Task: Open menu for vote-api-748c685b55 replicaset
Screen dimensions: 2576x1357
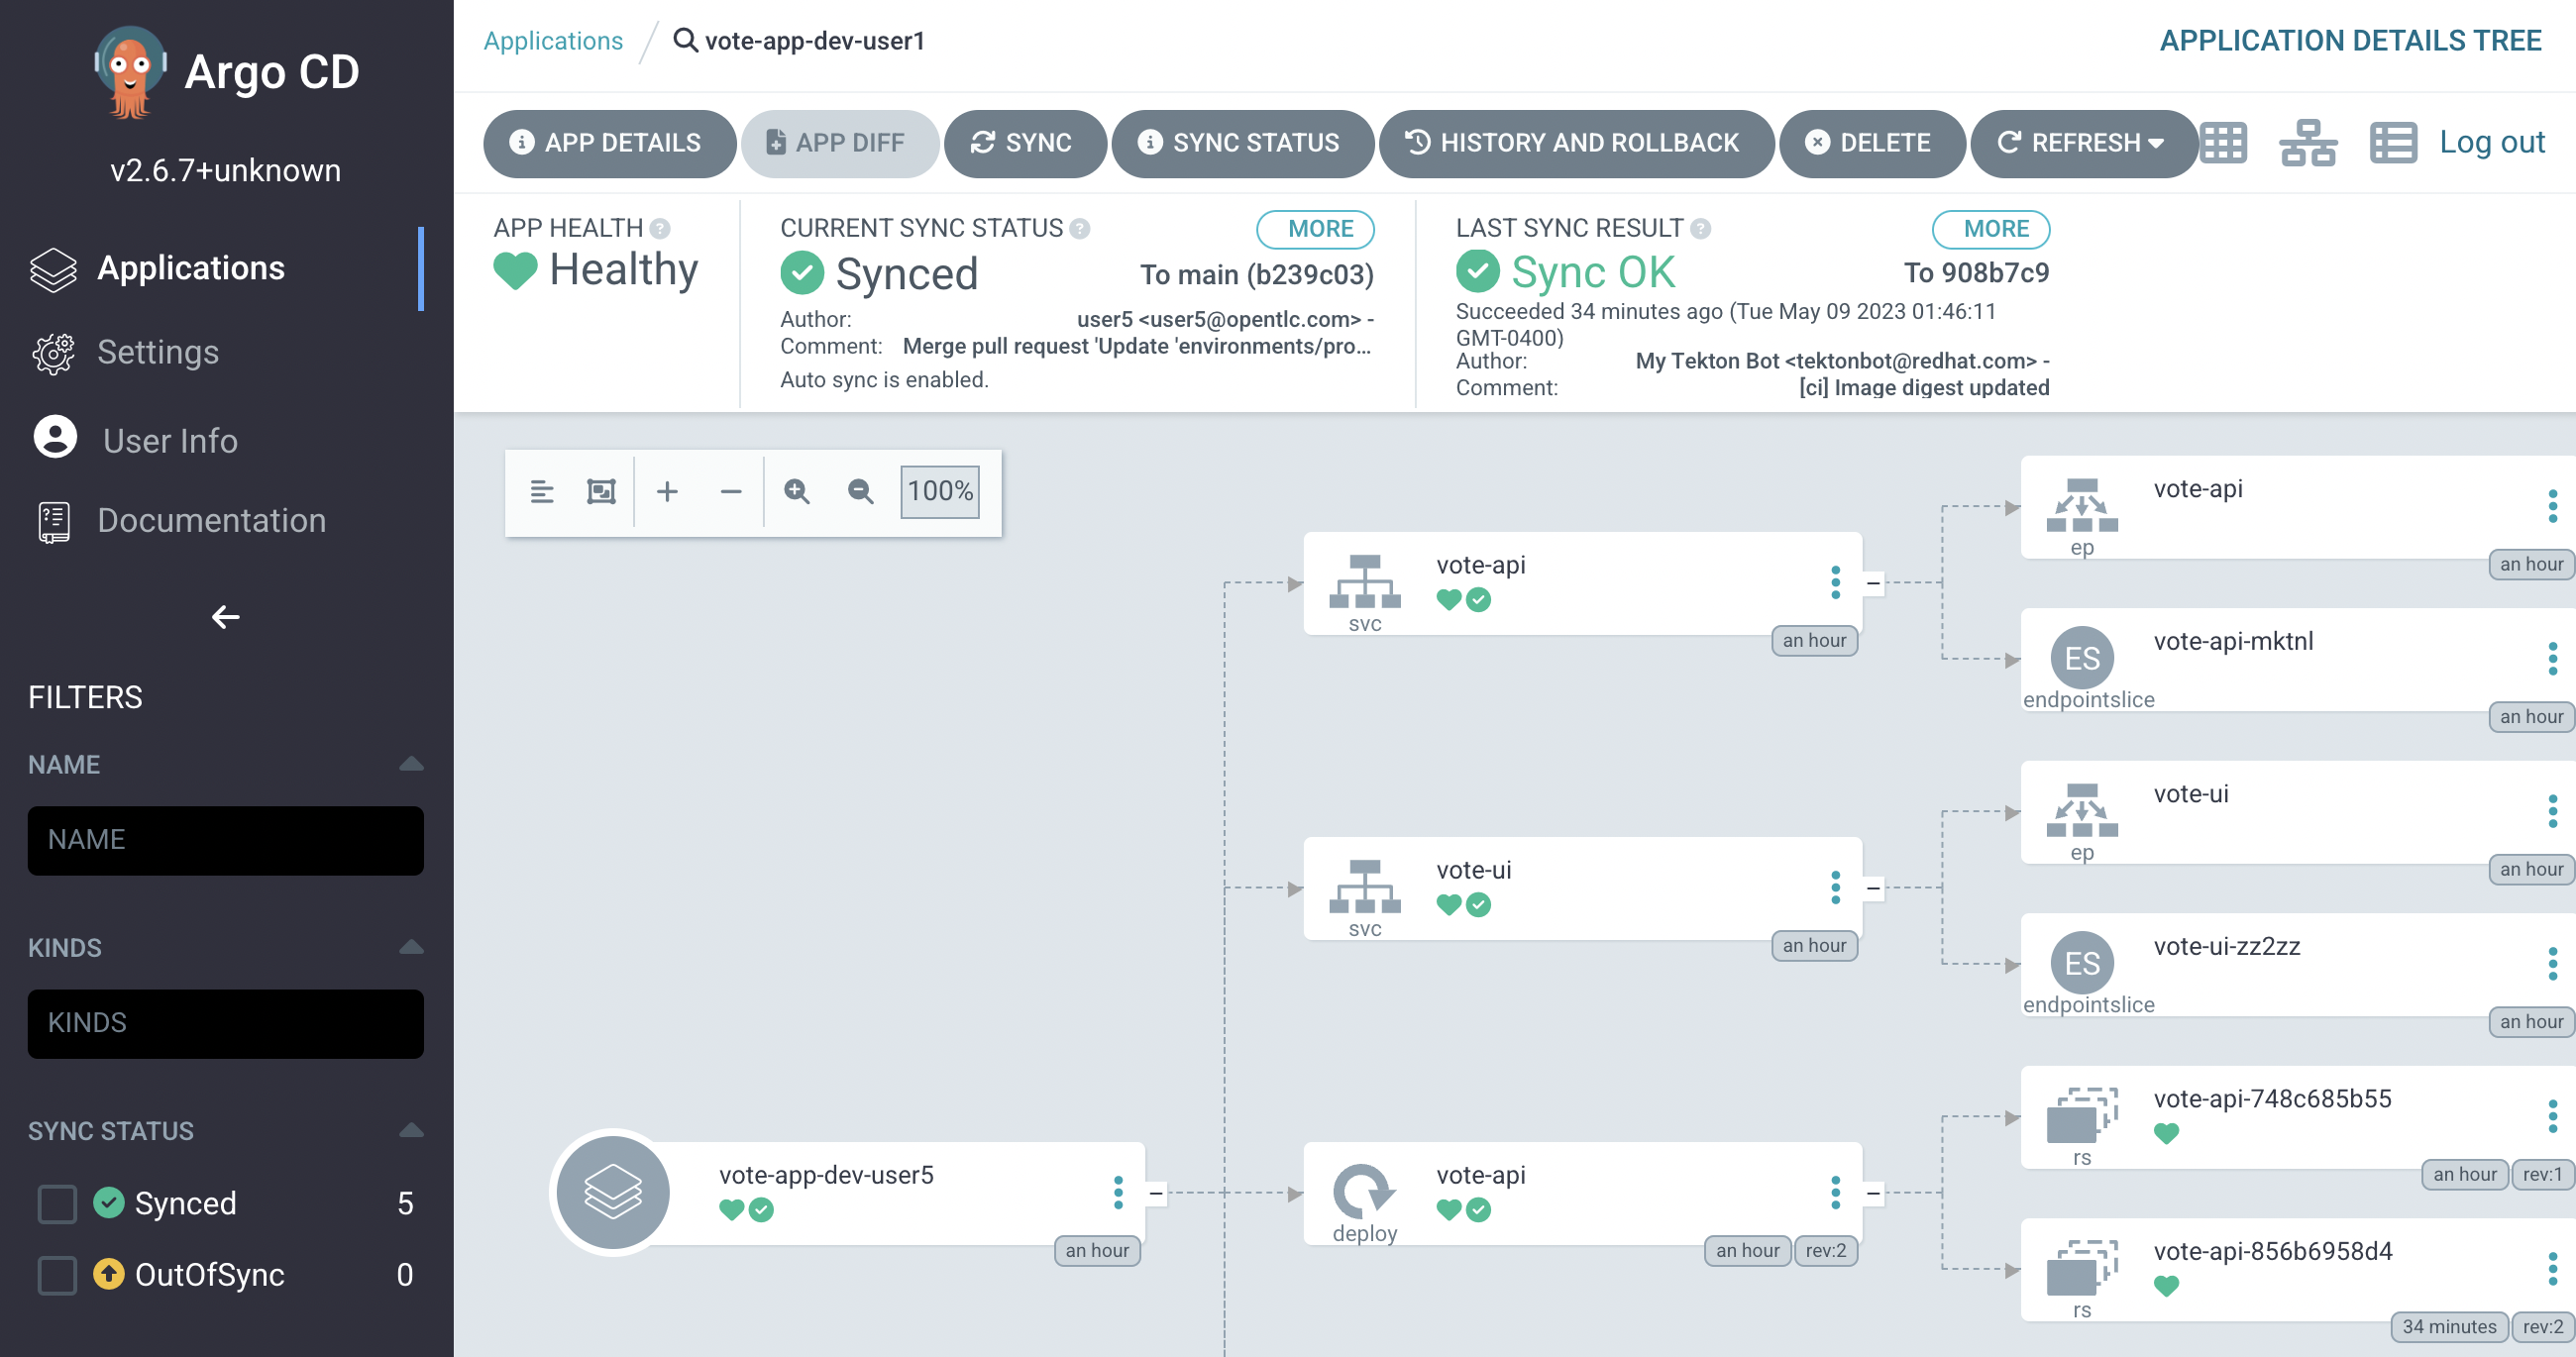Action: tap(2552, 1116)
